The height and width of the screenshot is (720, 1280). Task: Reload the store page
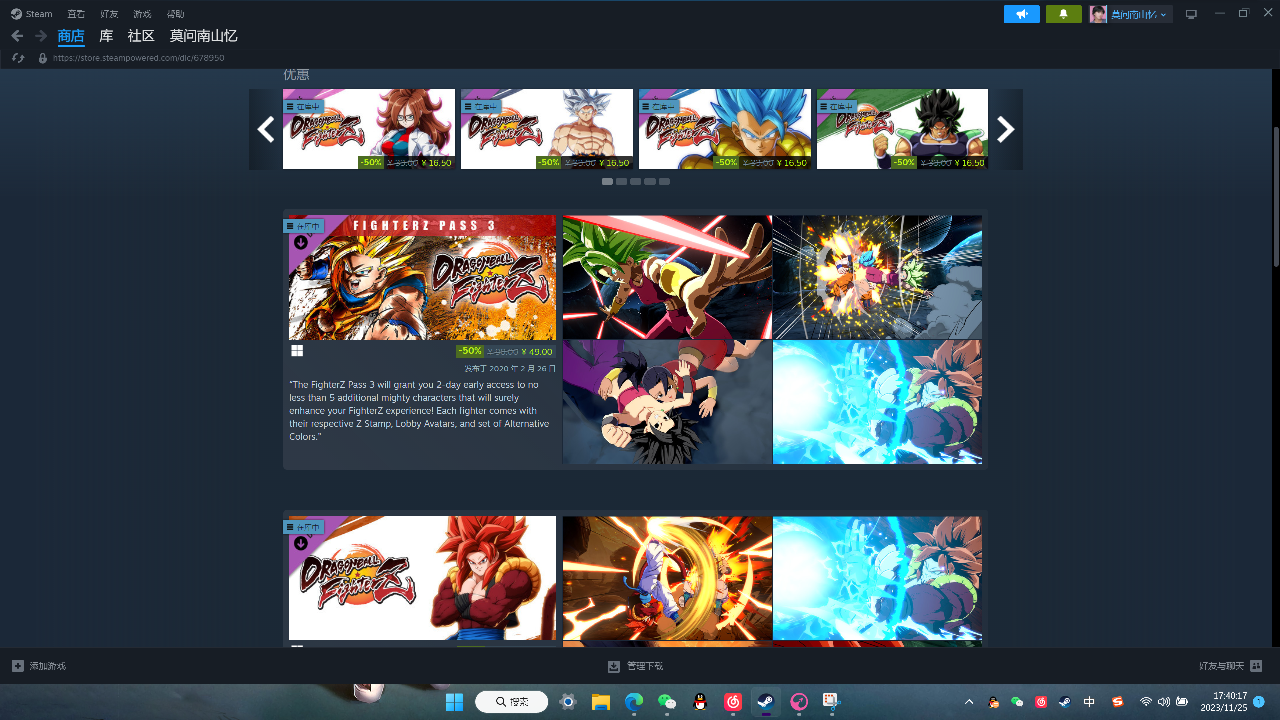[18, 58]
